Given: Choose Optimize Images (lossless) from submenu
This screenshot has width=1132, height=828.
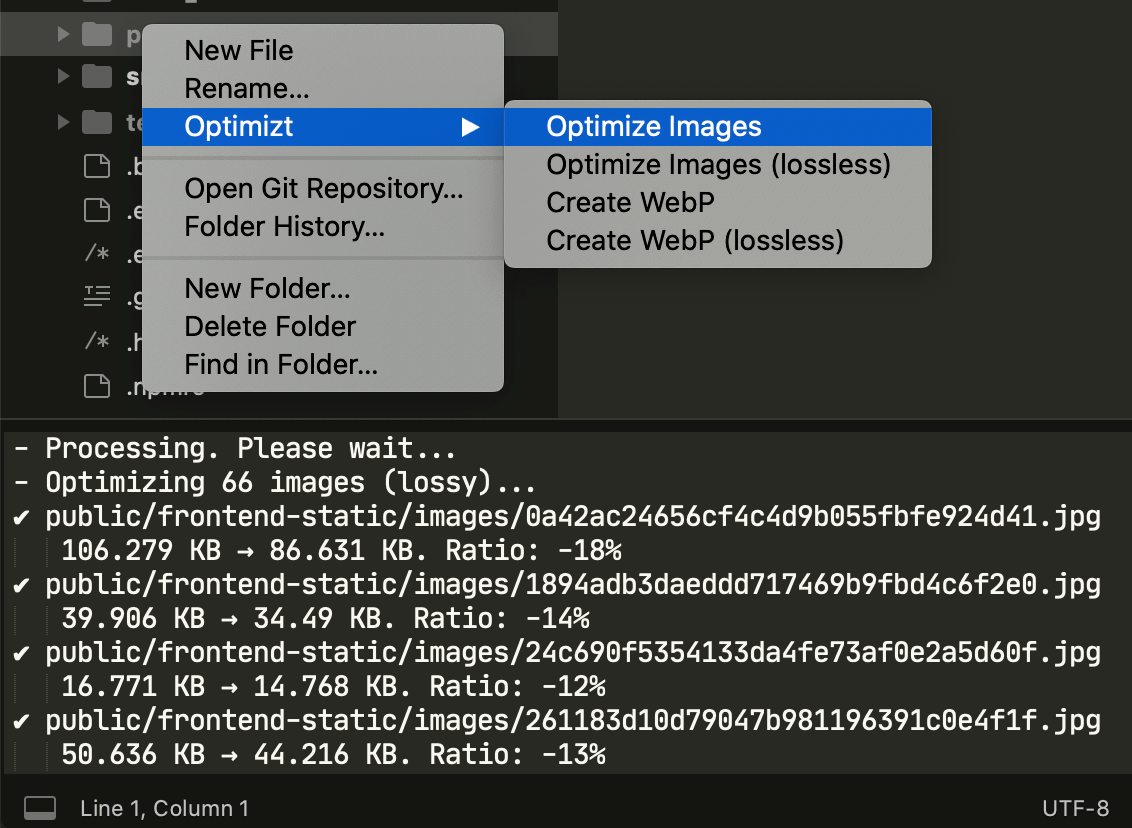Looking at the screenshot, I should pos(718,164).
